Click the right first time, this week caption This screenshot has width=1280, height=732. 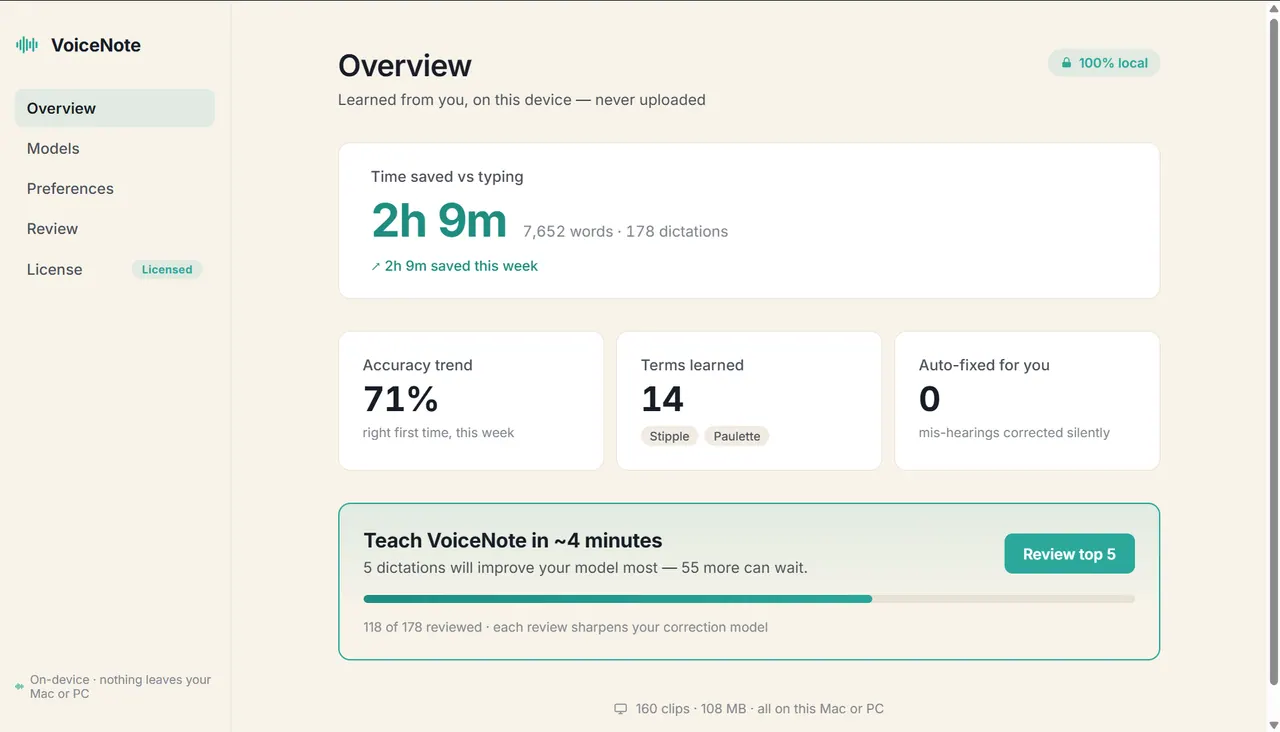coord(438,433)
